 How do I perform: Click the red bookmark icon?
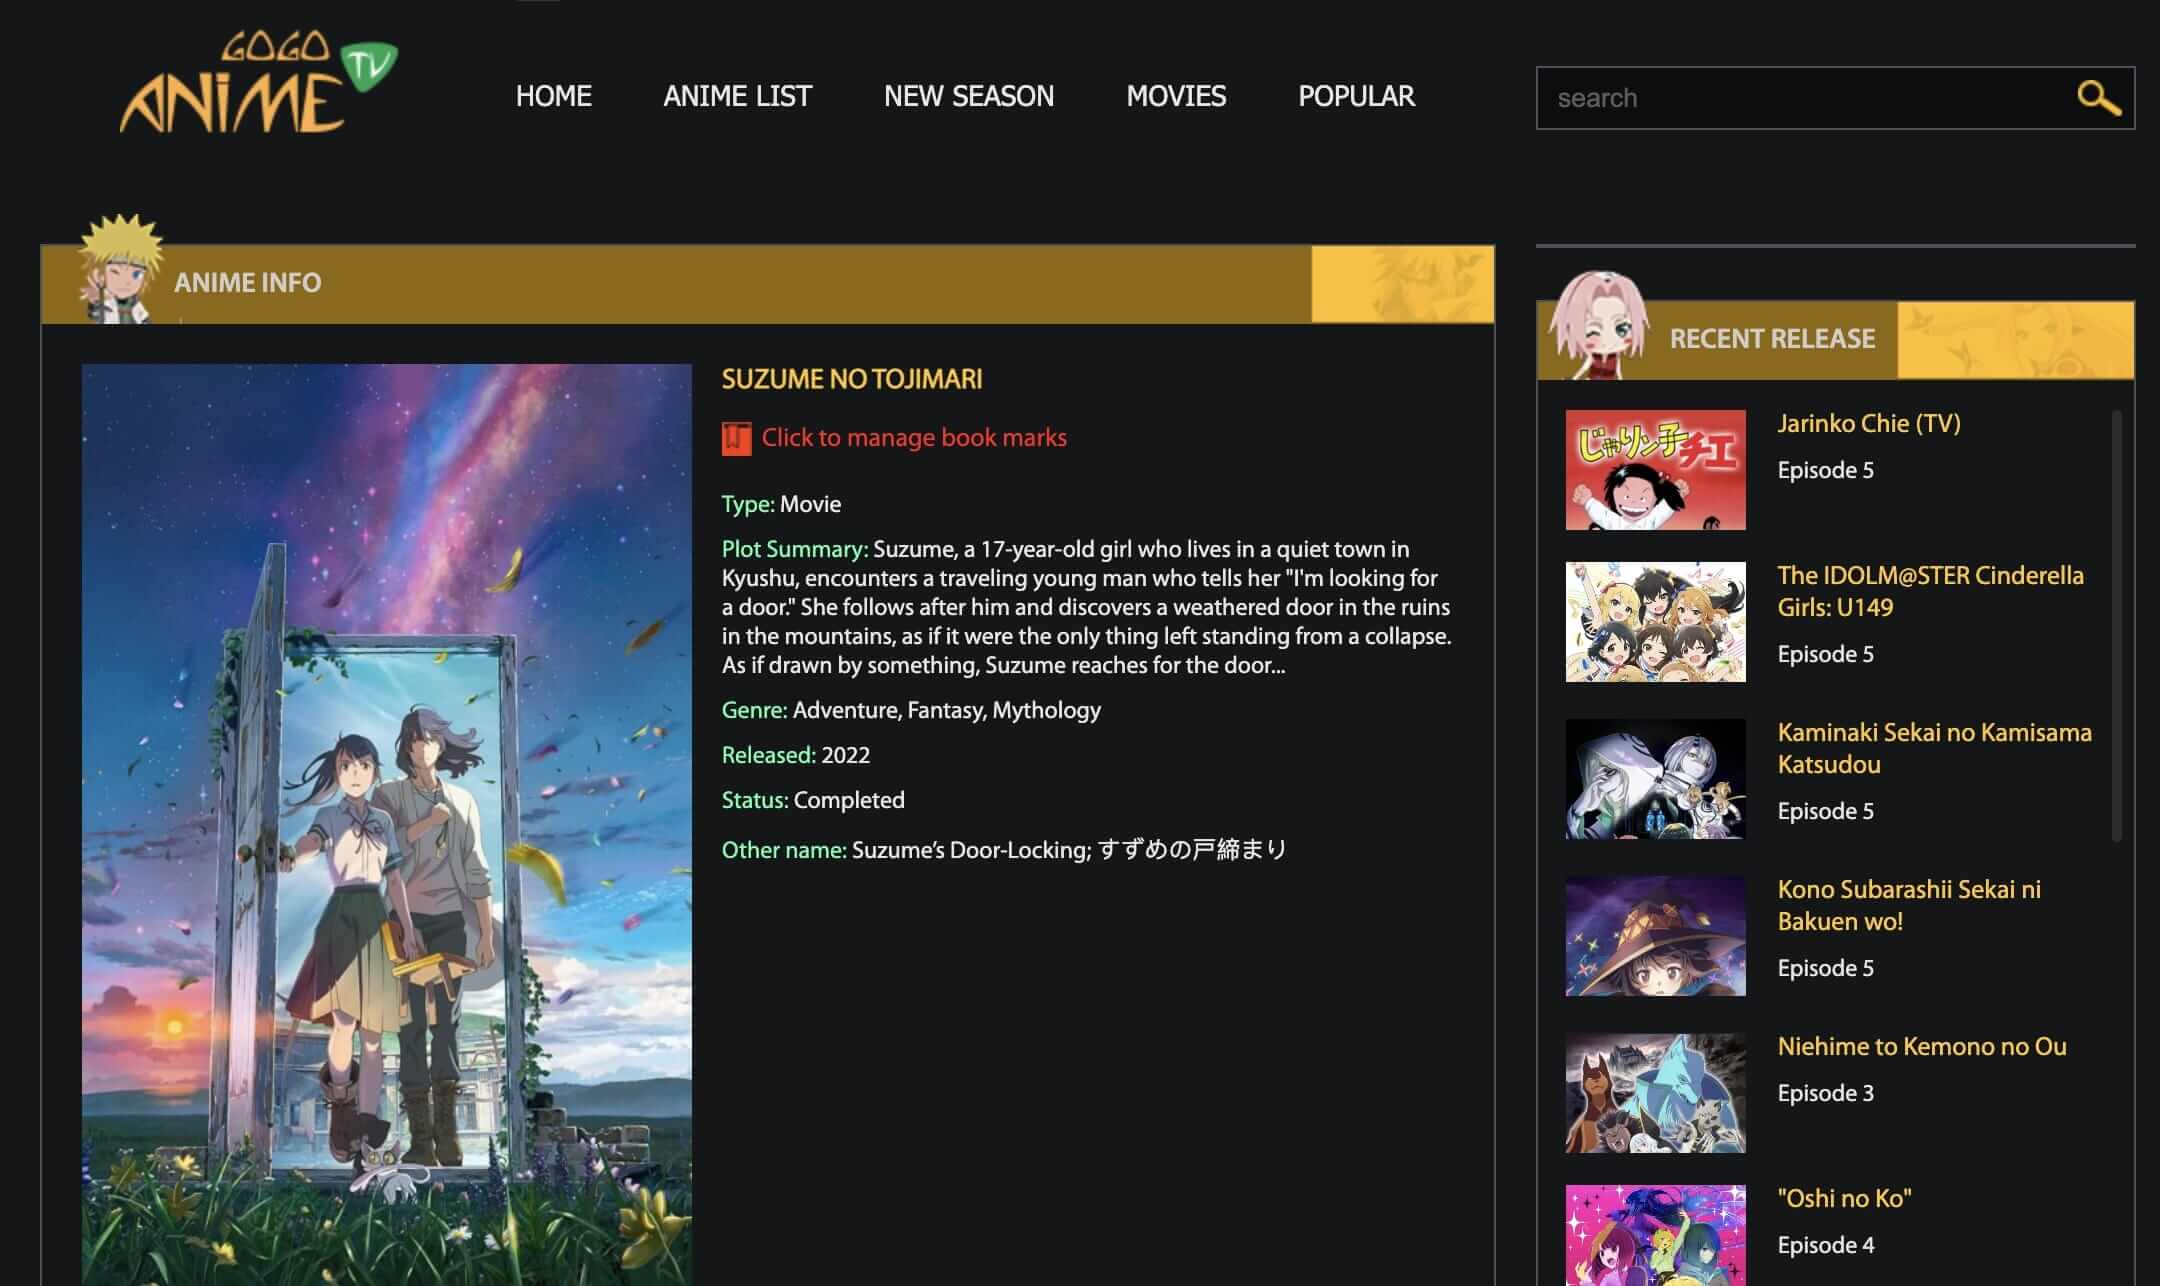pyautogui.click(x=736, y=438)
